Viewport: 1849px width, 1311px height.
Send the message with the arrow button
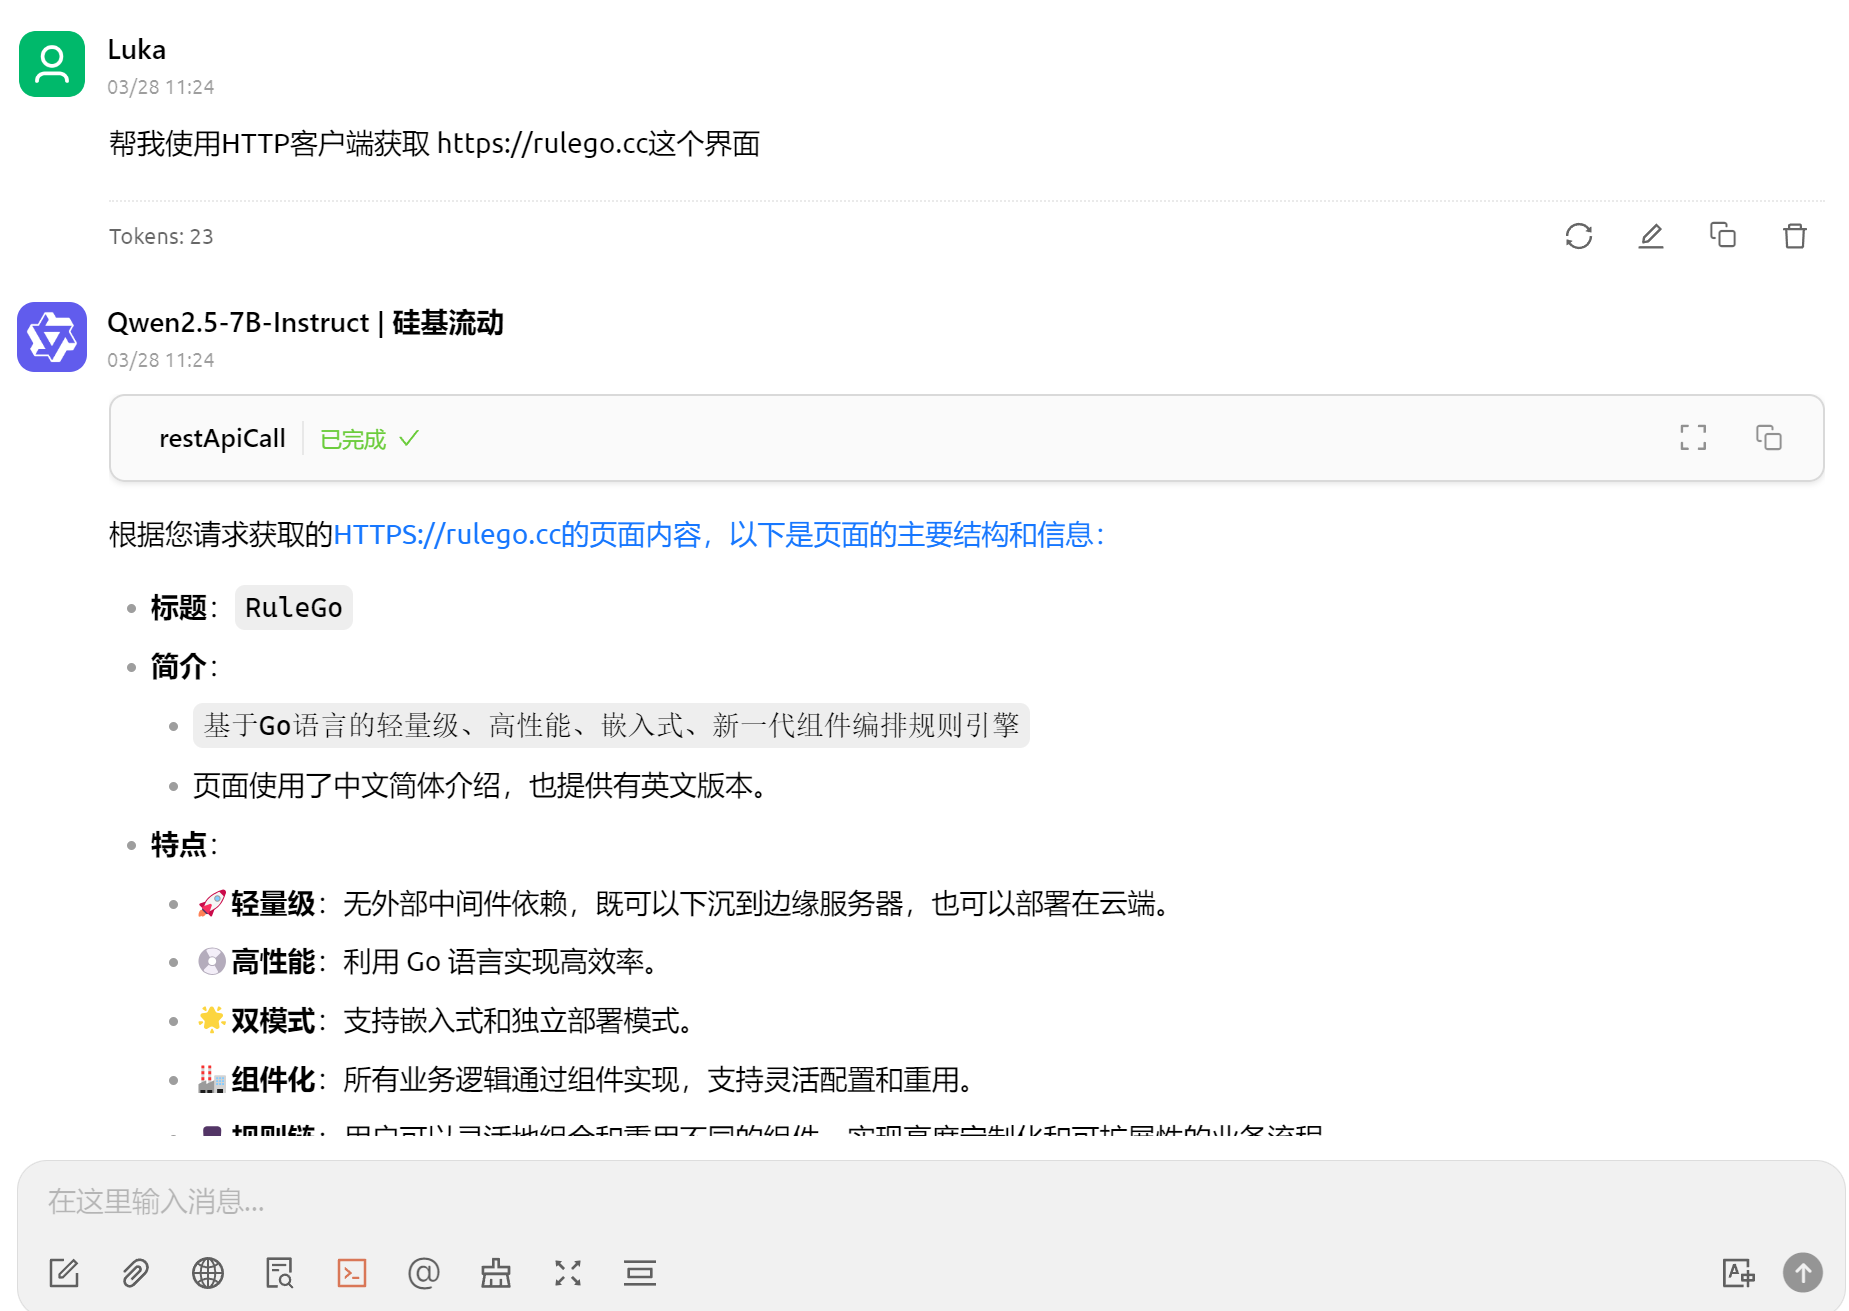[x=1802, y=1273]
